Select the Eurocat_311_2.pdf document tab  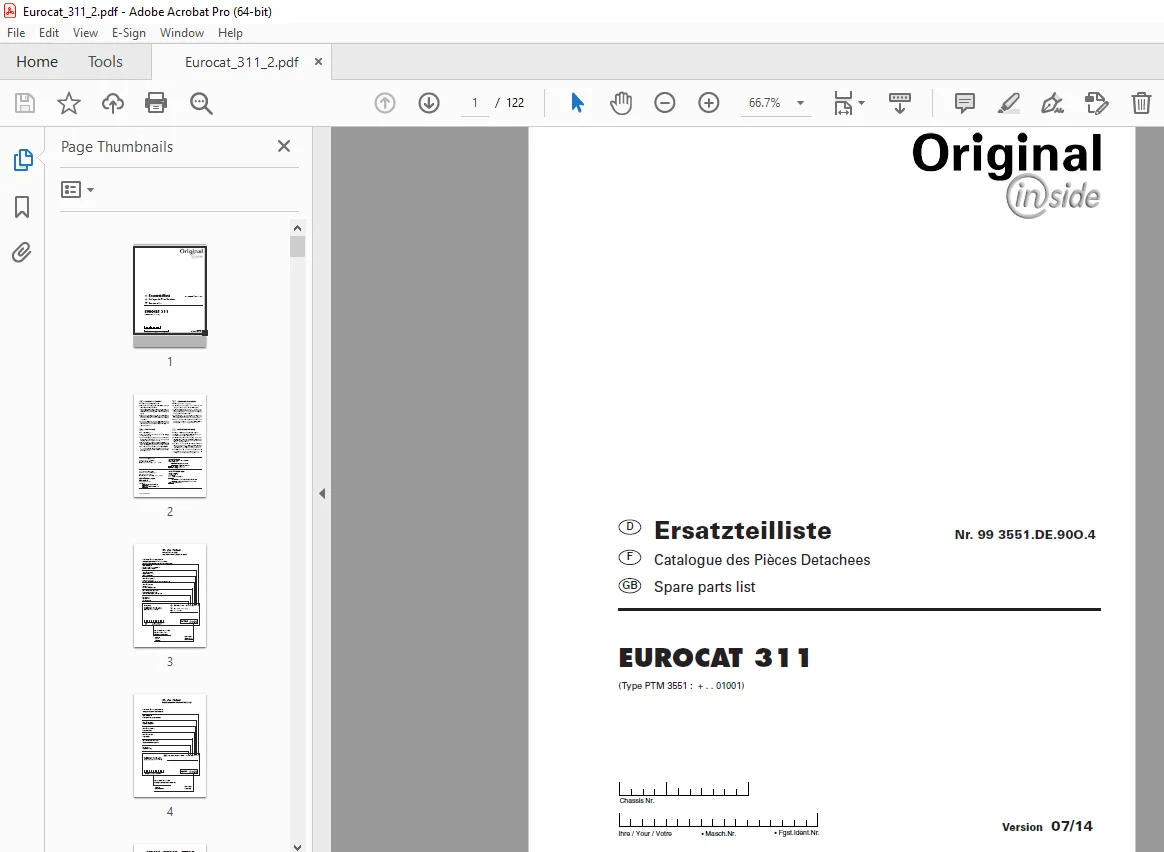(241, 62)
